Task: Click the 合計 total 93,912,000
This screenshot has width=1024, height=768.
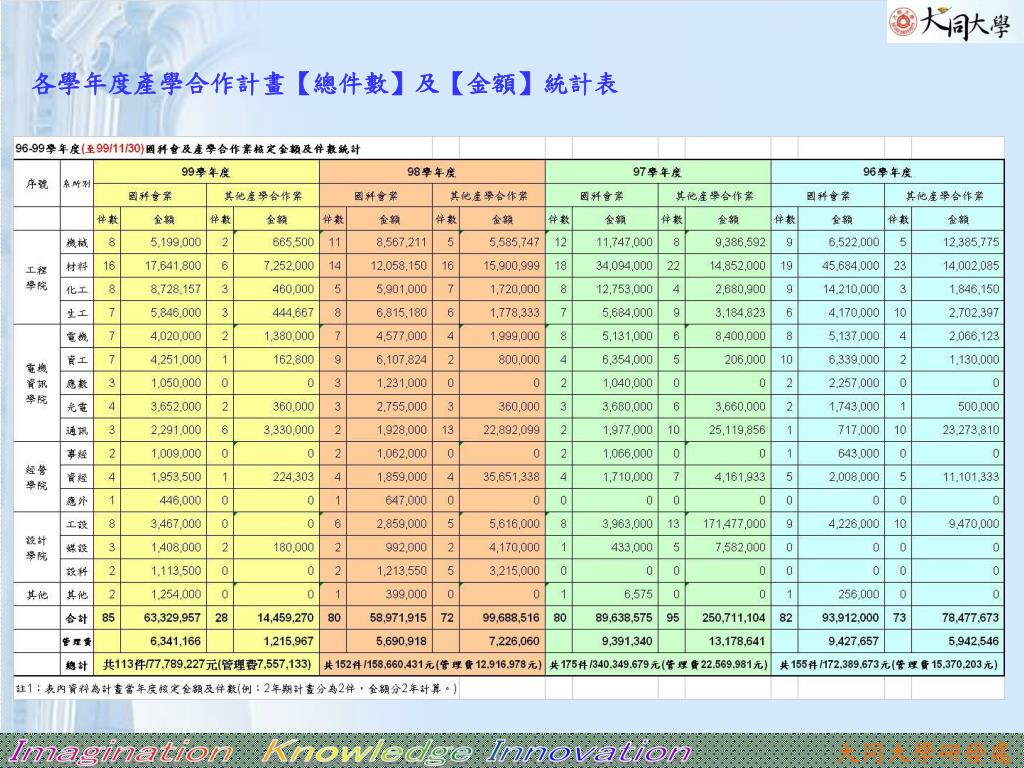Action: pyautogui.click(x=850, y=618)
